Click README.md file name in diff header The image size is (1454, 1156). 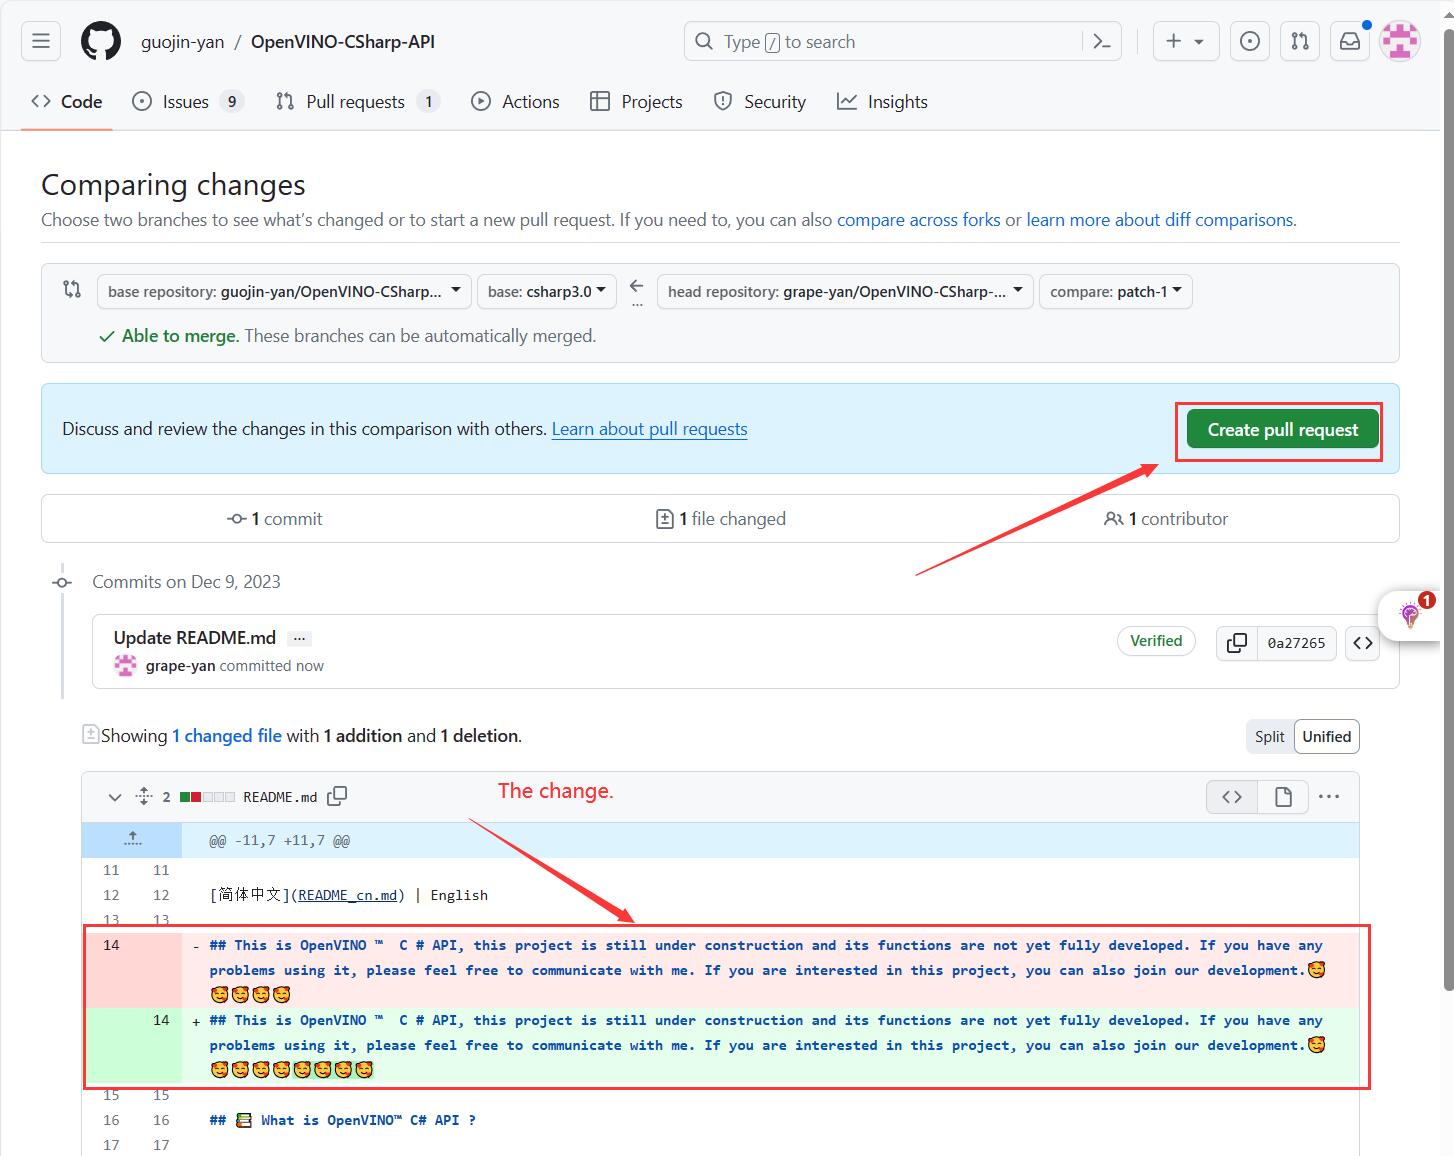280,797
